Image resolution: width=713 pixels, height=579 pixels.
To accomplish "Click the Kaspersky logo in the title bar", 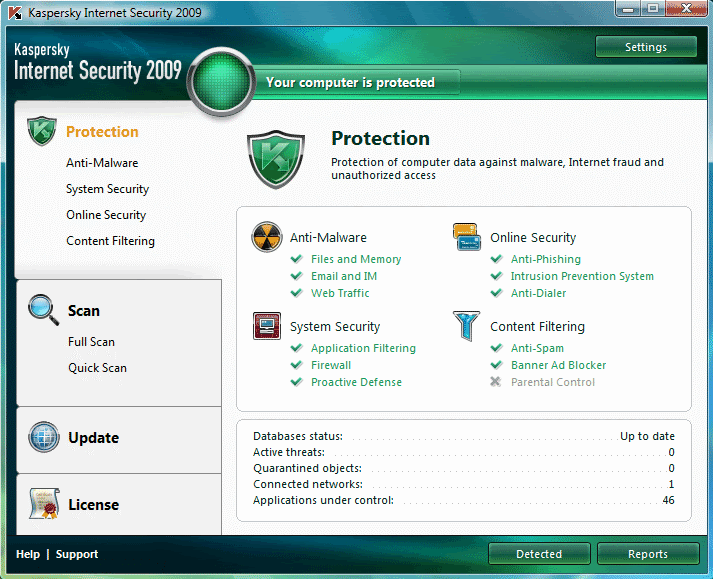I will 15,13.
